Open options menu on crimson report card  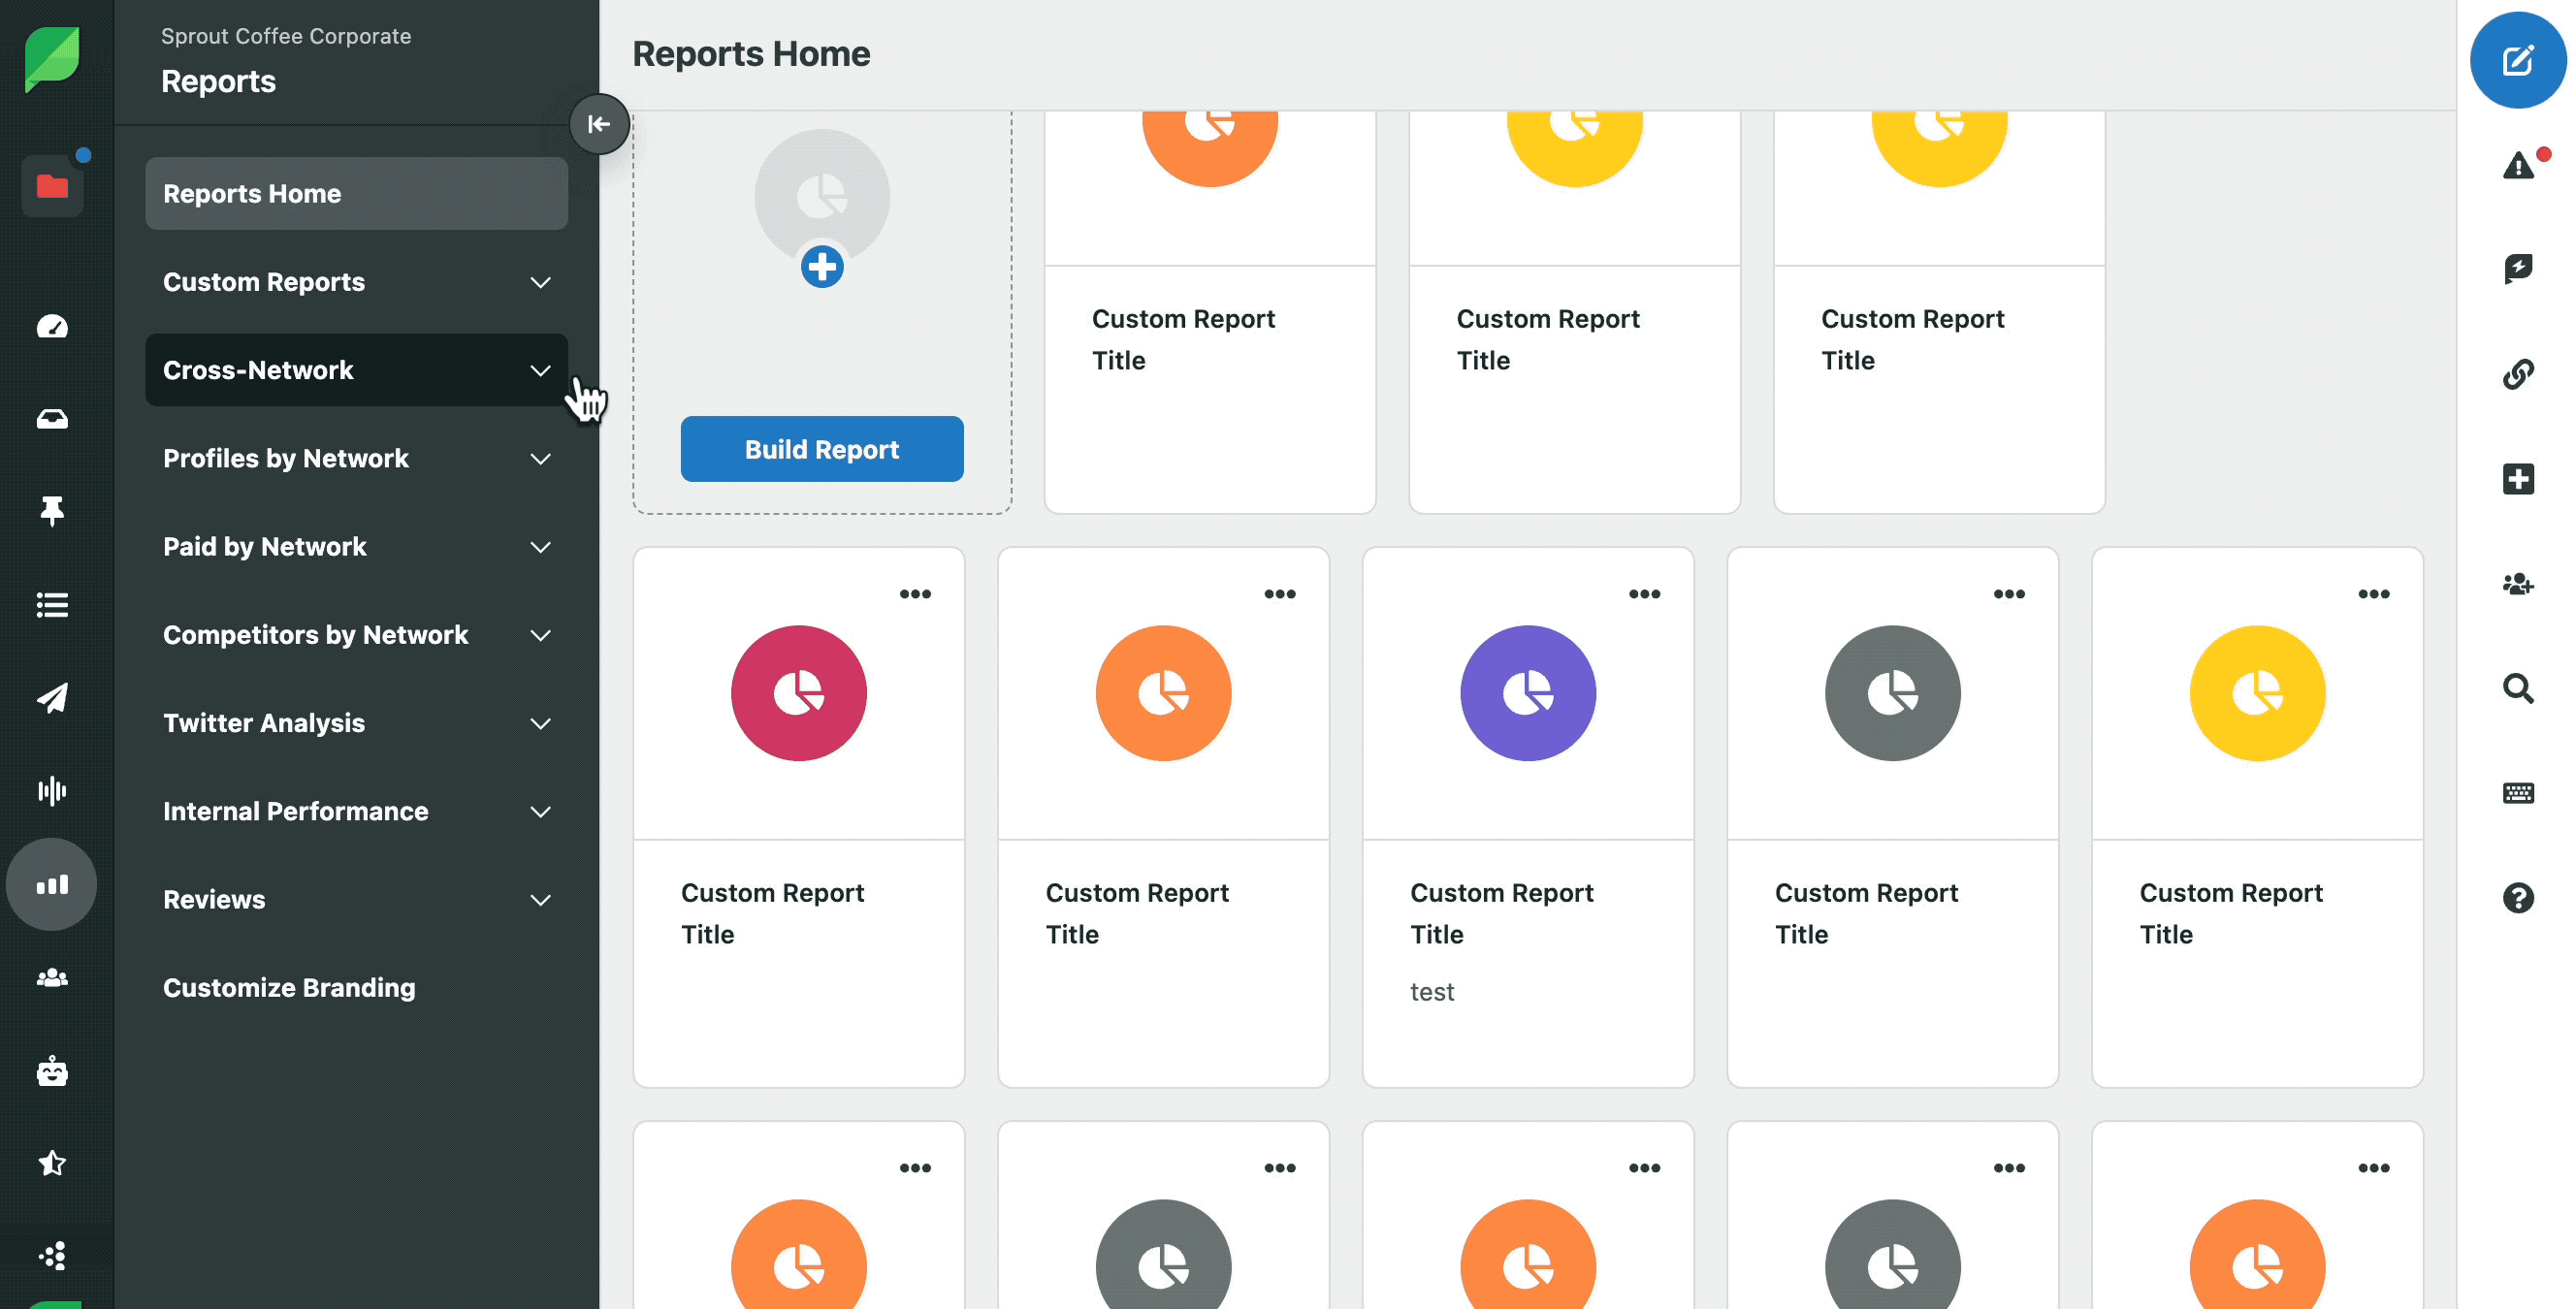click(915, 594)
